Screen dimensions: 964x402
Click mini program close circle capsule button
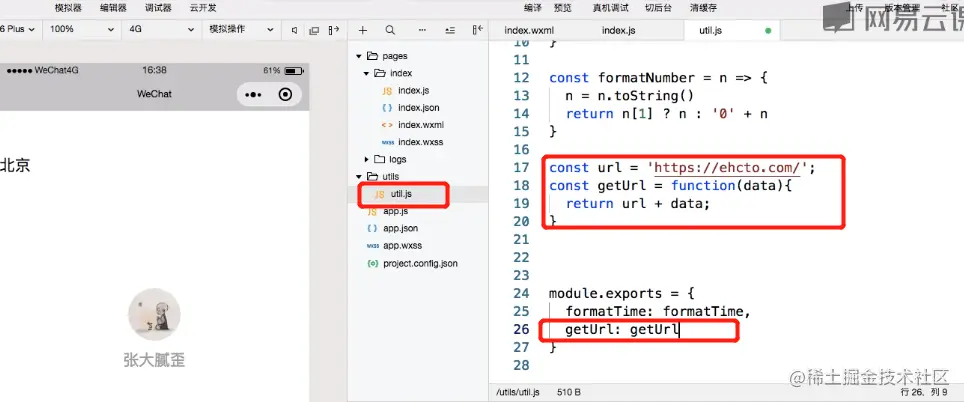(285, 94)
